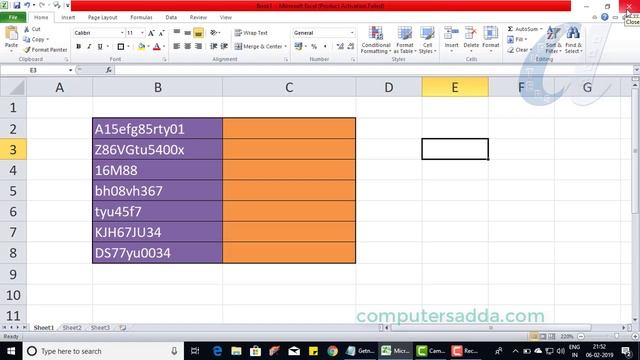The image size is (640, 360).
Task: Click the Paste clipboard icon
Action: click(x=11, y=34)
